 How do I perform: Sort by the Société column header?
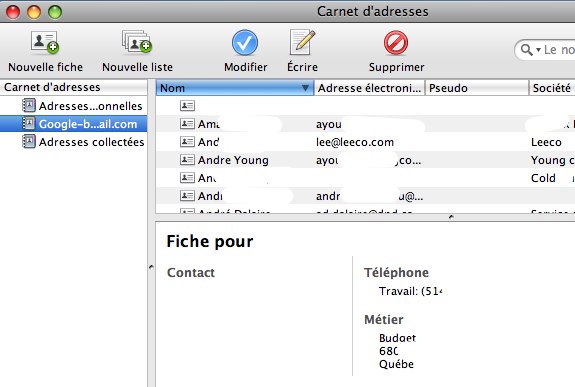point(552,88)
